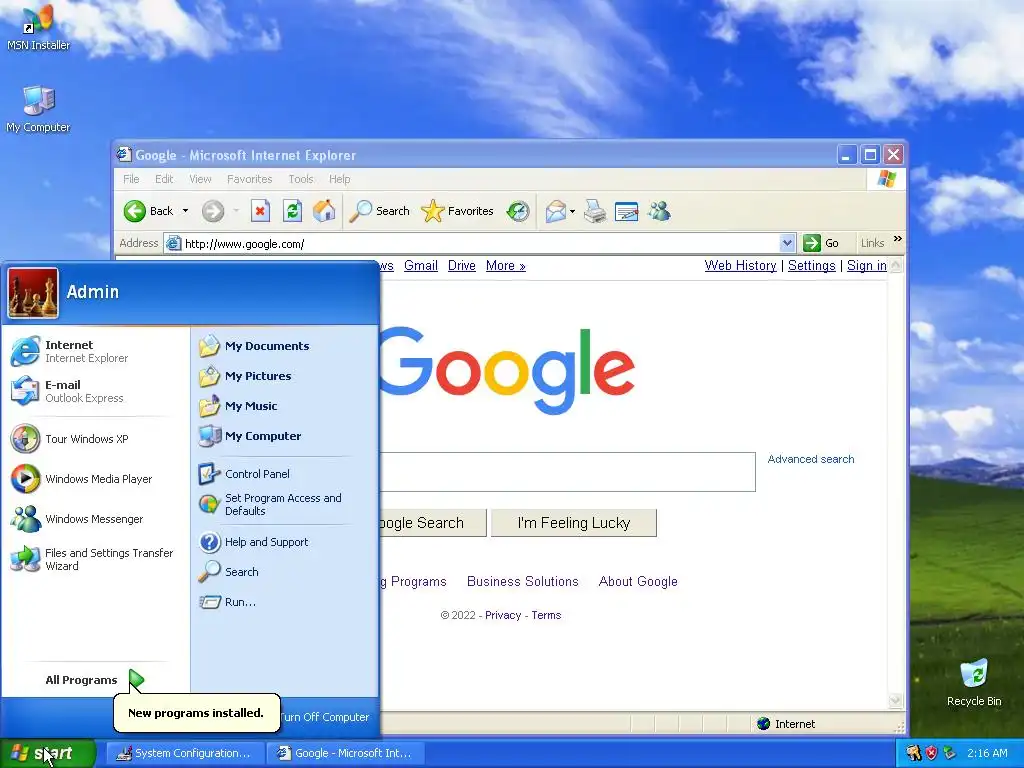Click the red security shield tray icon
This screenshot has width=1024, height=768.
(931, 753)
